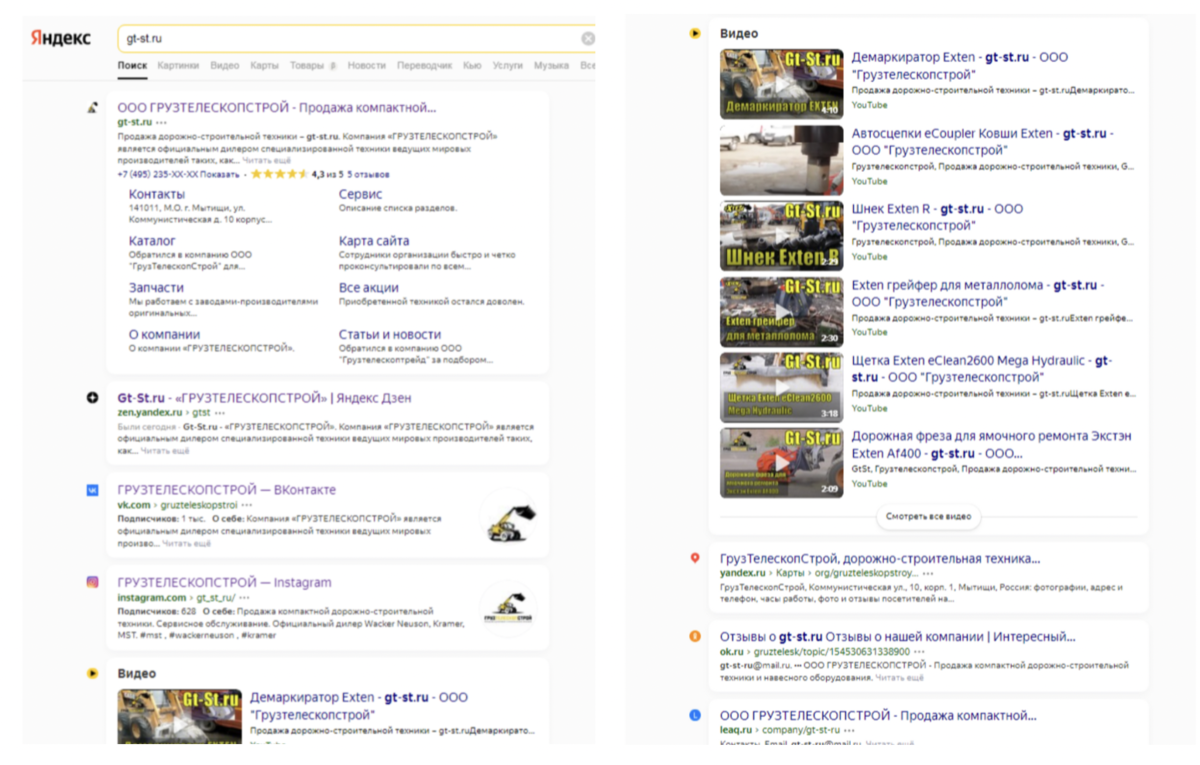
Task: Switch to the Музыка tab
Action: (x=551, y=66)
